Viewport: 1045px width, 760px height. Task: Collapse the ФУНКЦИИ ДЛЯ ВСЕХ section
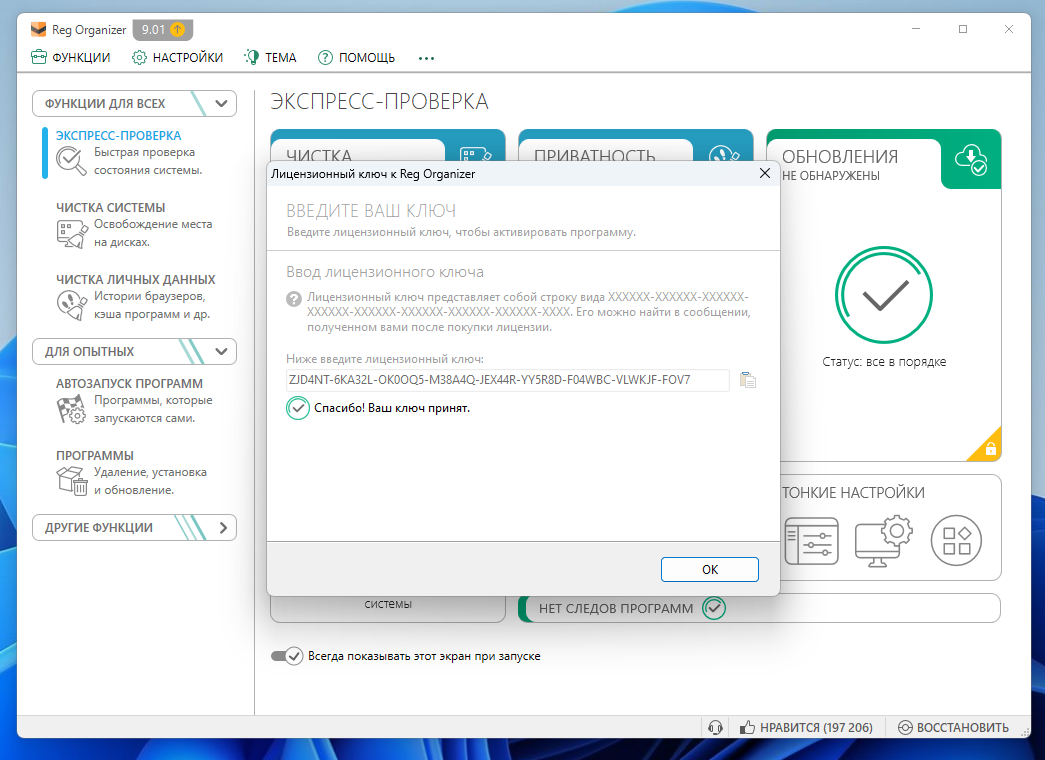135,103
